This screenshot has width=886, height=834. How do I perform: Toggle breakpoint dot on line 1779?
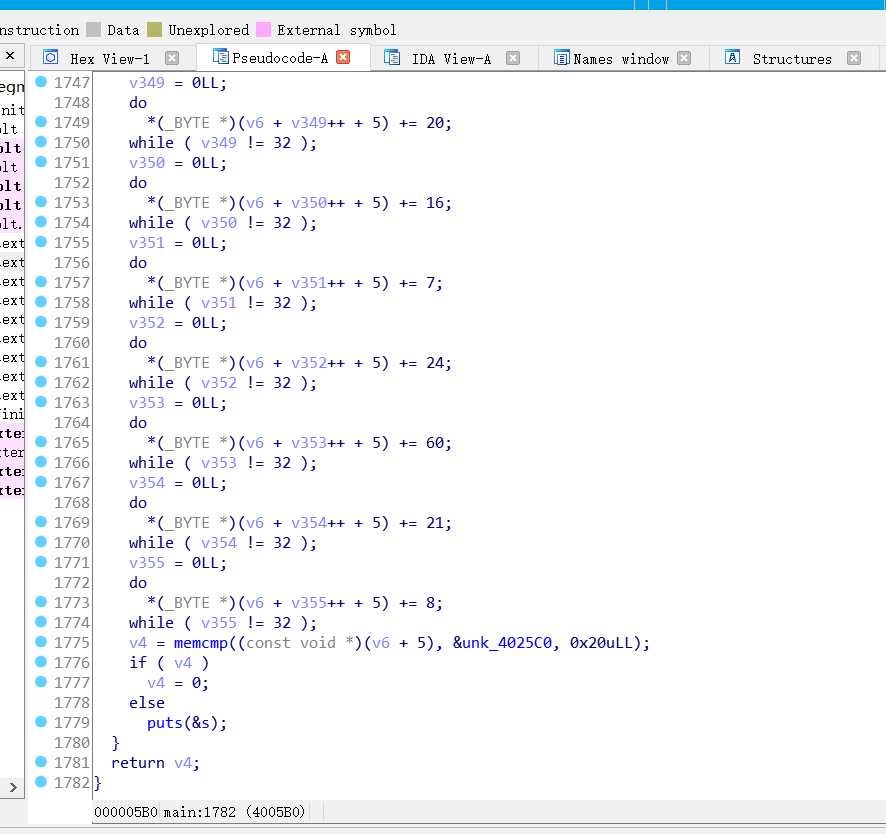pyautogui.click(x=41, y=722)
